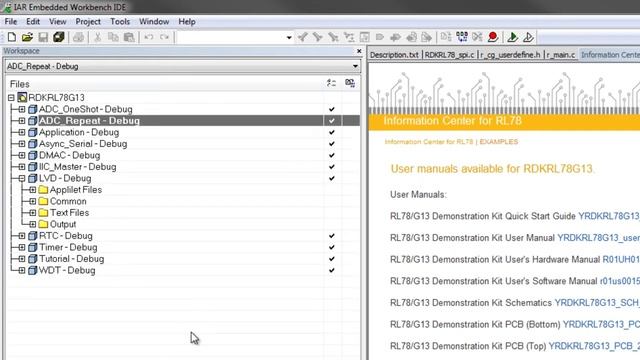Open the Window menu
This screenshot has height=360, width=640.
pyautogui.click(x=154, y=22)
